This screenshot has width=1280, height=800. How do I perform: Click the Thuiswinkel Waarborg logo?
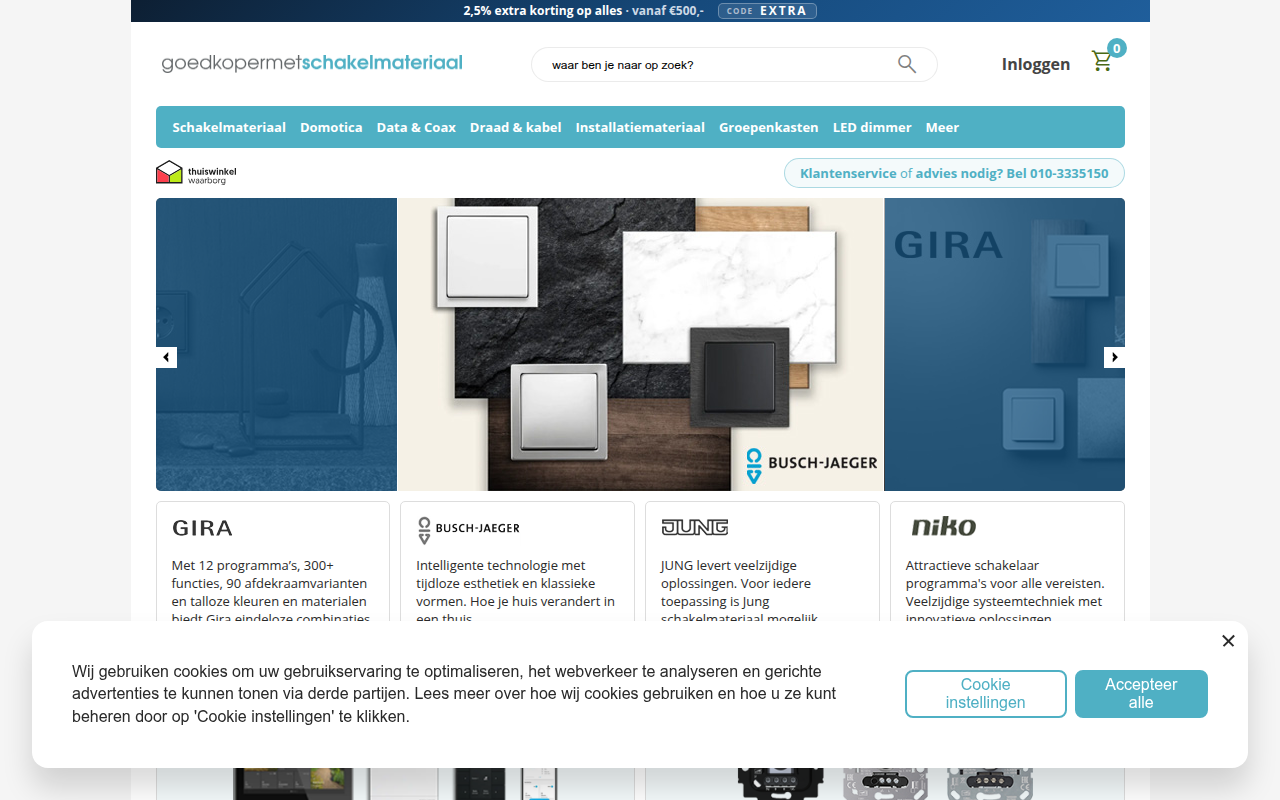point(196,173)
